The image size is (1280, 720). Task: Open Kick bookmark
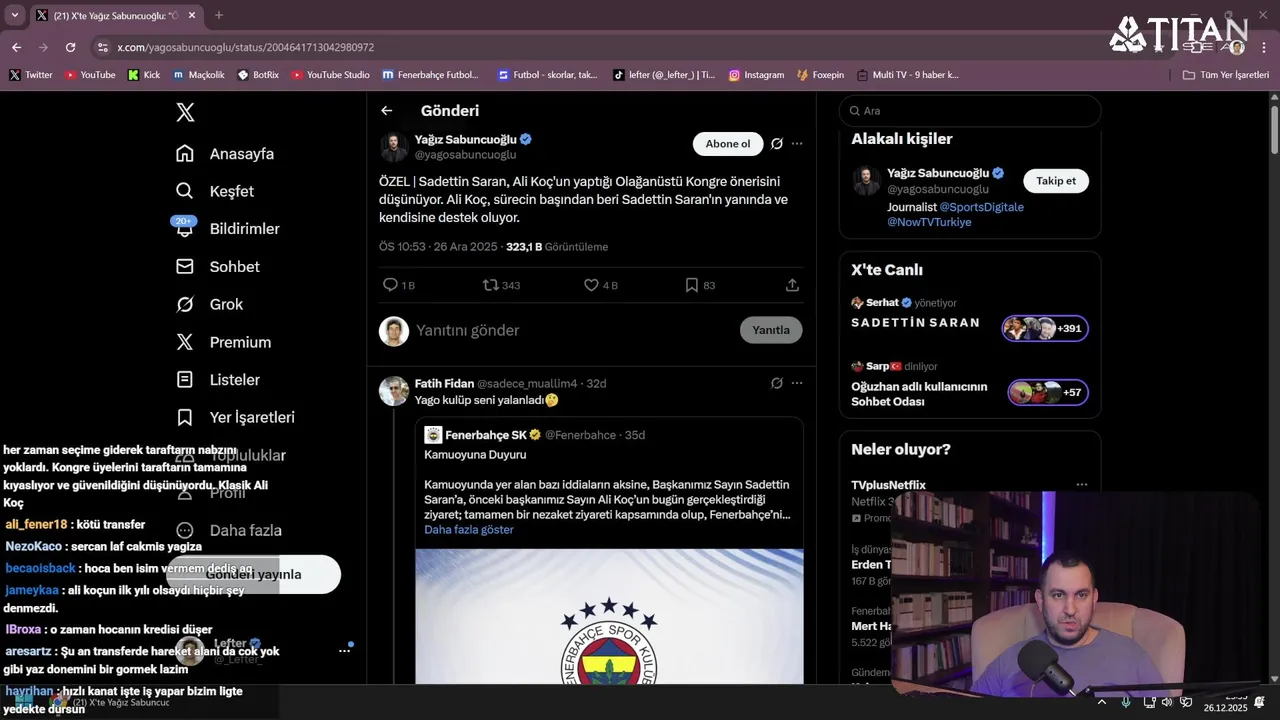point(144,75)
